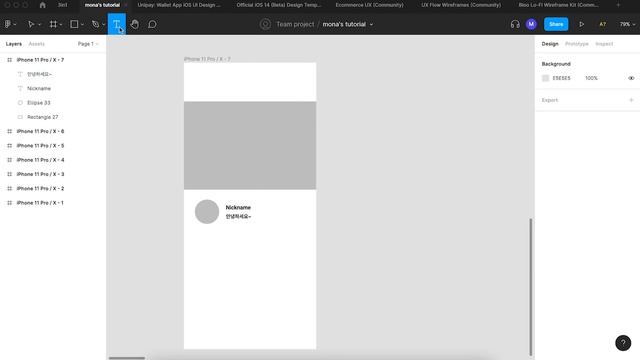Select the Text tool
The height and width of the screenshot is (360, 640).
(x=117, y=24)
